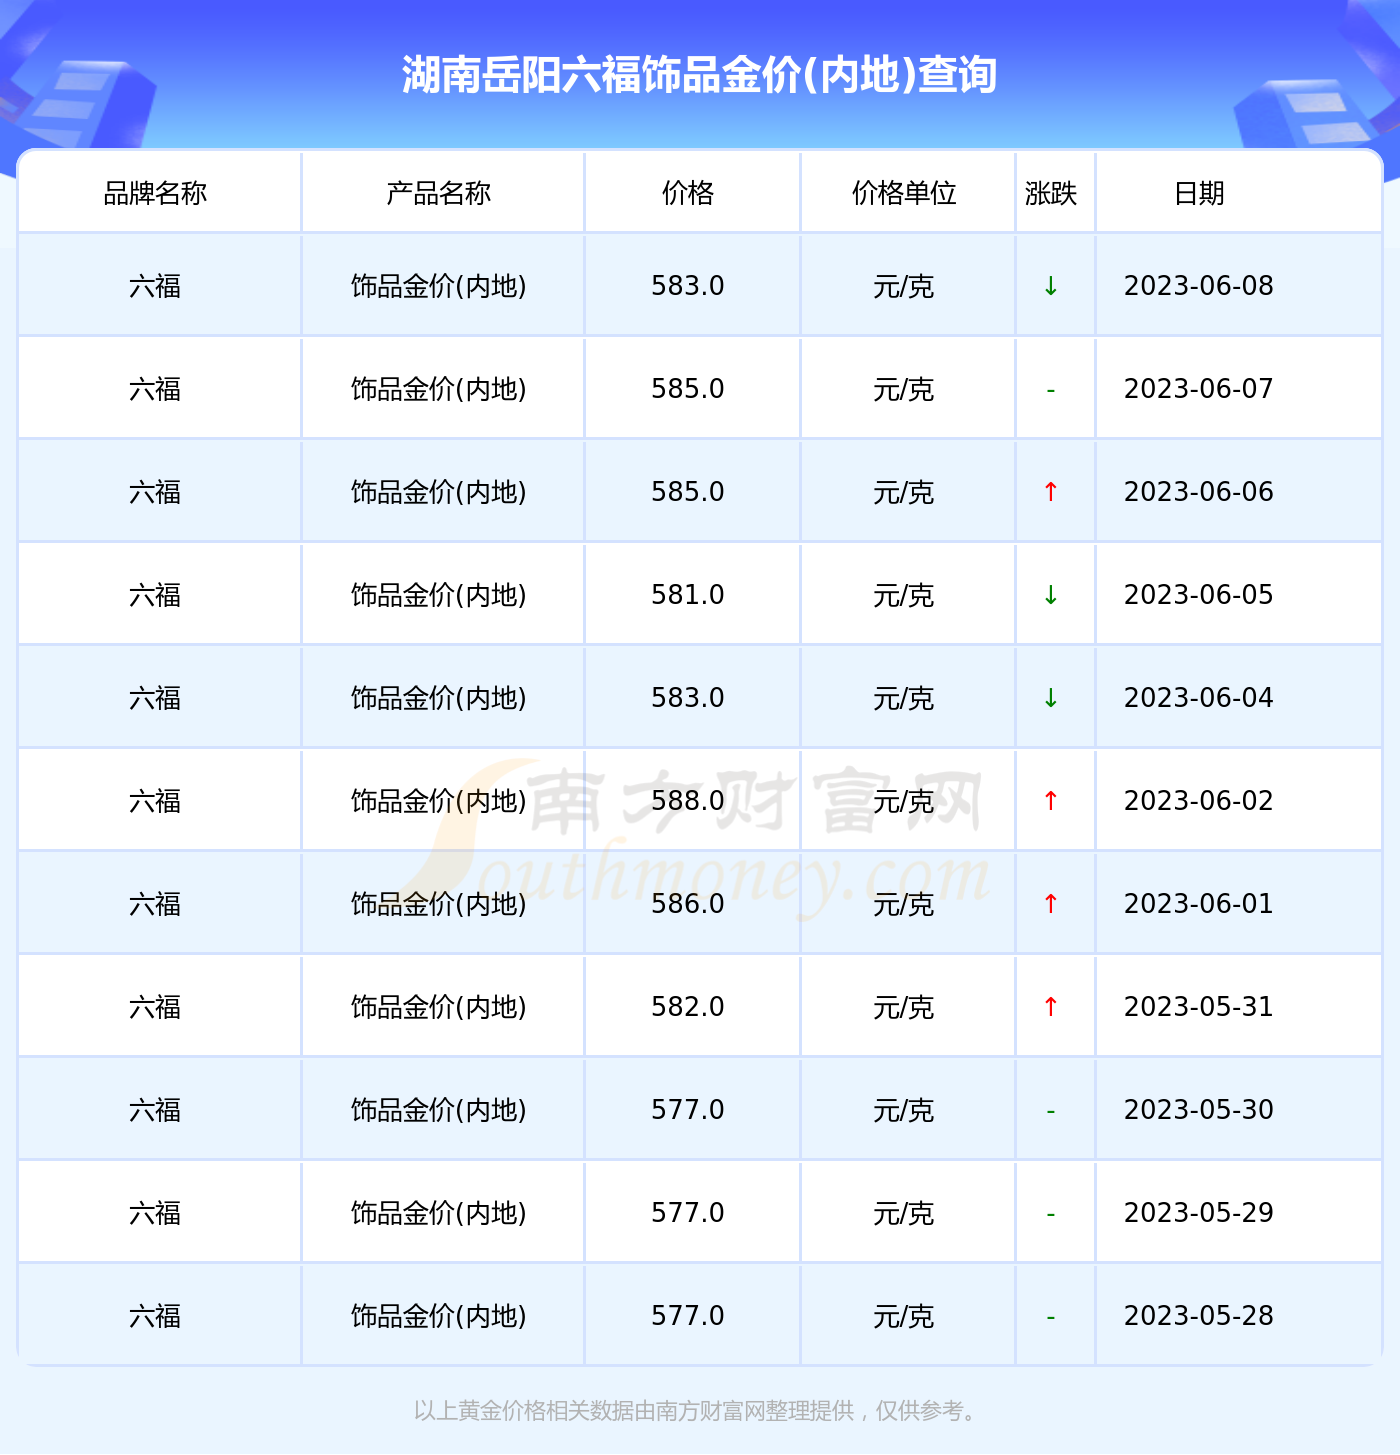Screen dimensions: 1400x1455
Task: Select the date cell 2023-06-02
Action: (1199, 801)
